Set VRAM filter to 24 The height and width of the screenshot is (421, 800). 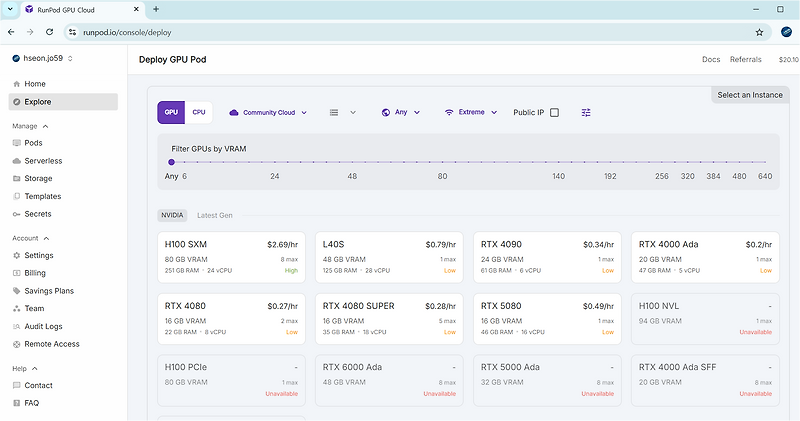274,176
